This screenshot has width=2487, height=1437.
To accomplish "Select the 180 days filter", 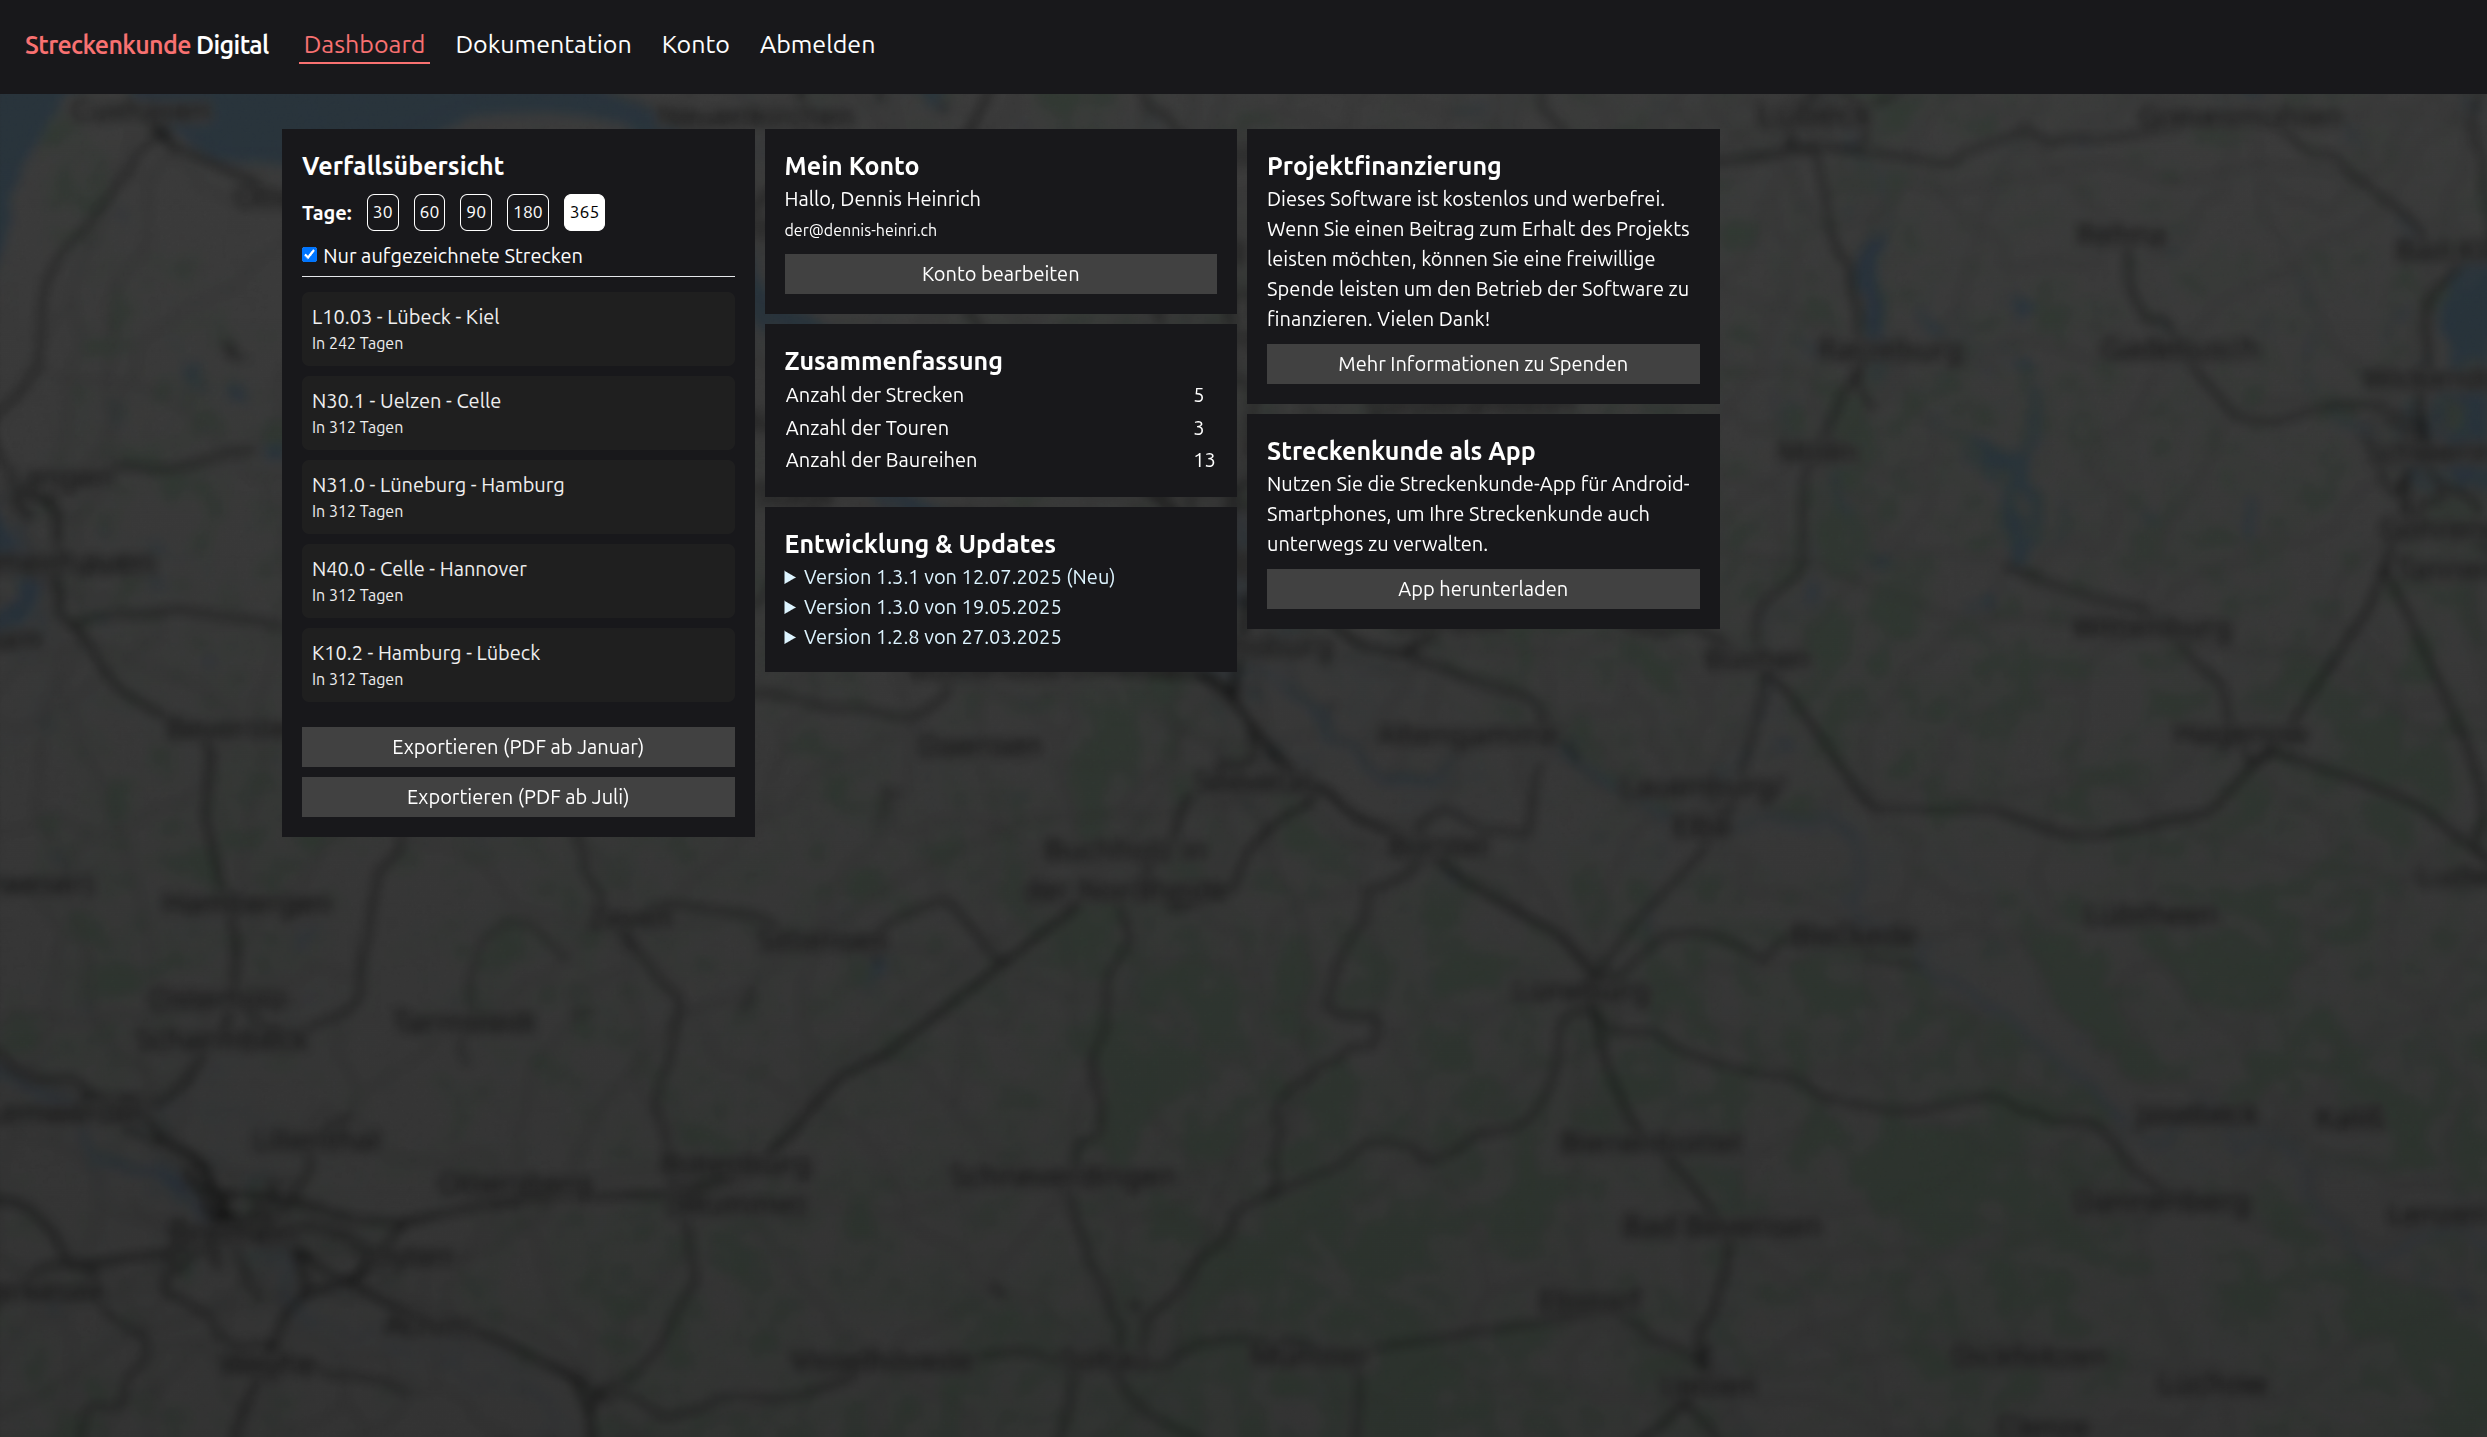I will point(528,212).
